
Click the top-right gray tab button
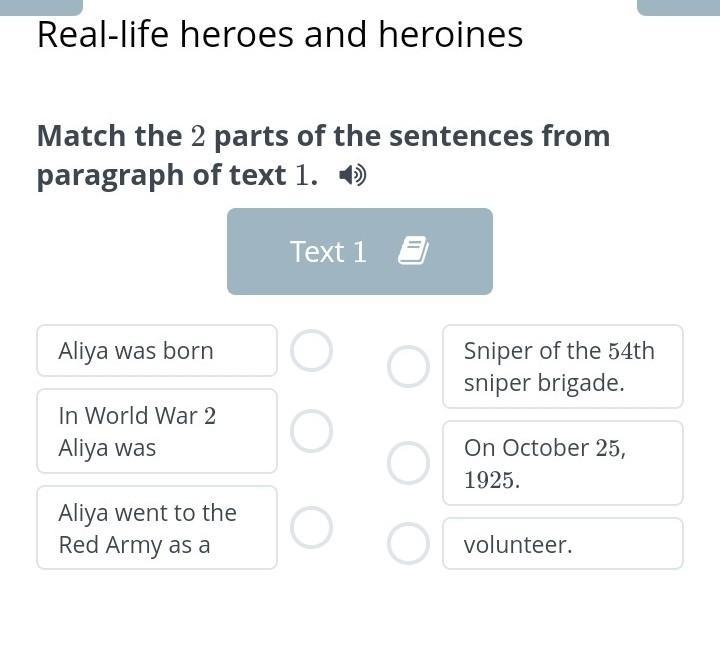tap(679, 7)
